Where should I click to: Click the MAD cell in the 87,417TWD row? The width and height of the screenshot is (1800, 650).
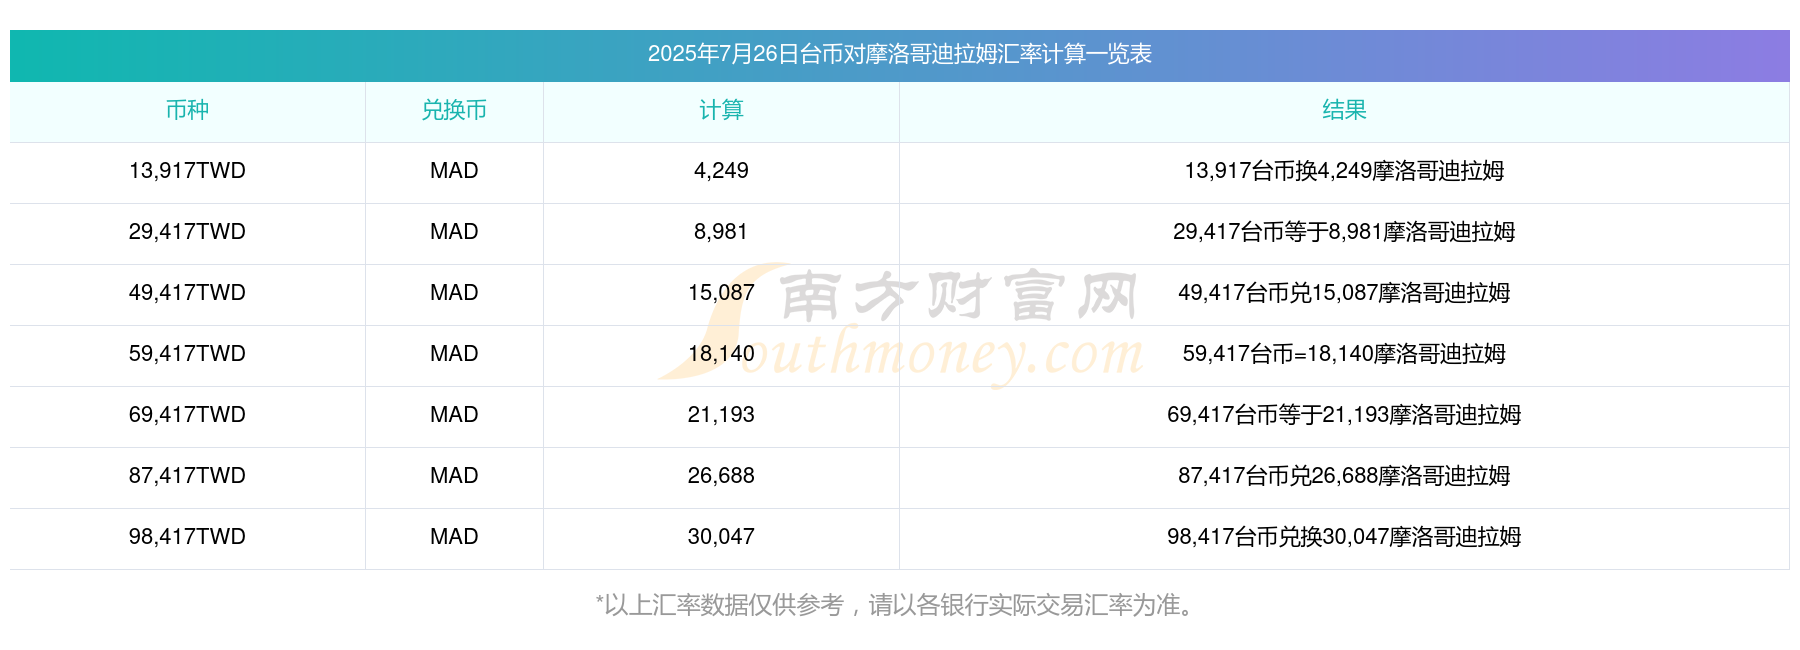[454, 476]
